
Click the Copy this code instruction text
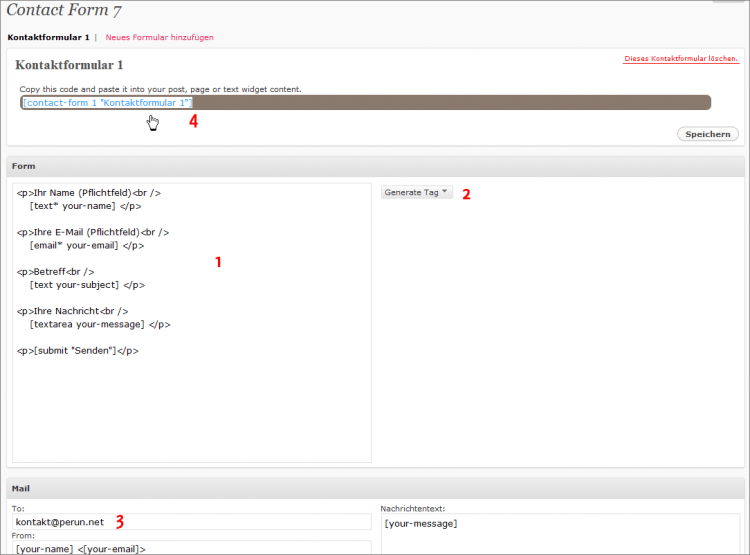tap(160, 89)
